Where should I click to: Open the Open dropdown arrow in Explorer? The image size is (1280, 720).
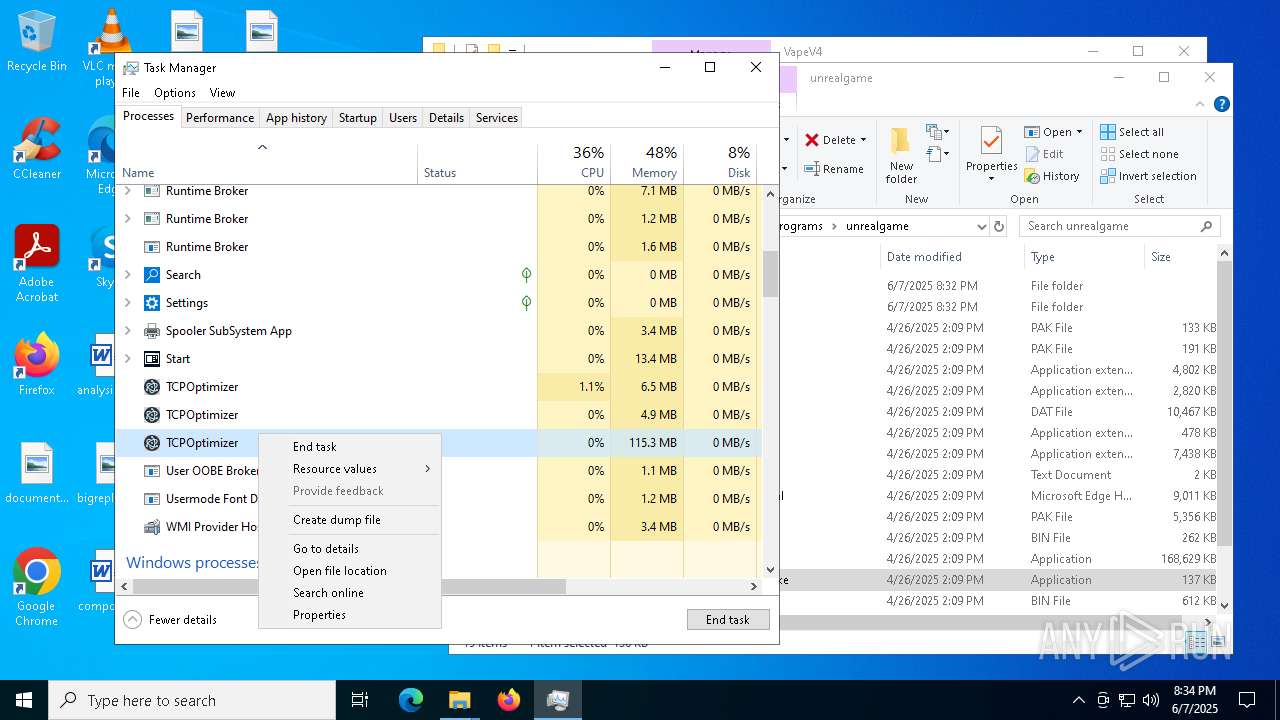[x=1079, y=132]
